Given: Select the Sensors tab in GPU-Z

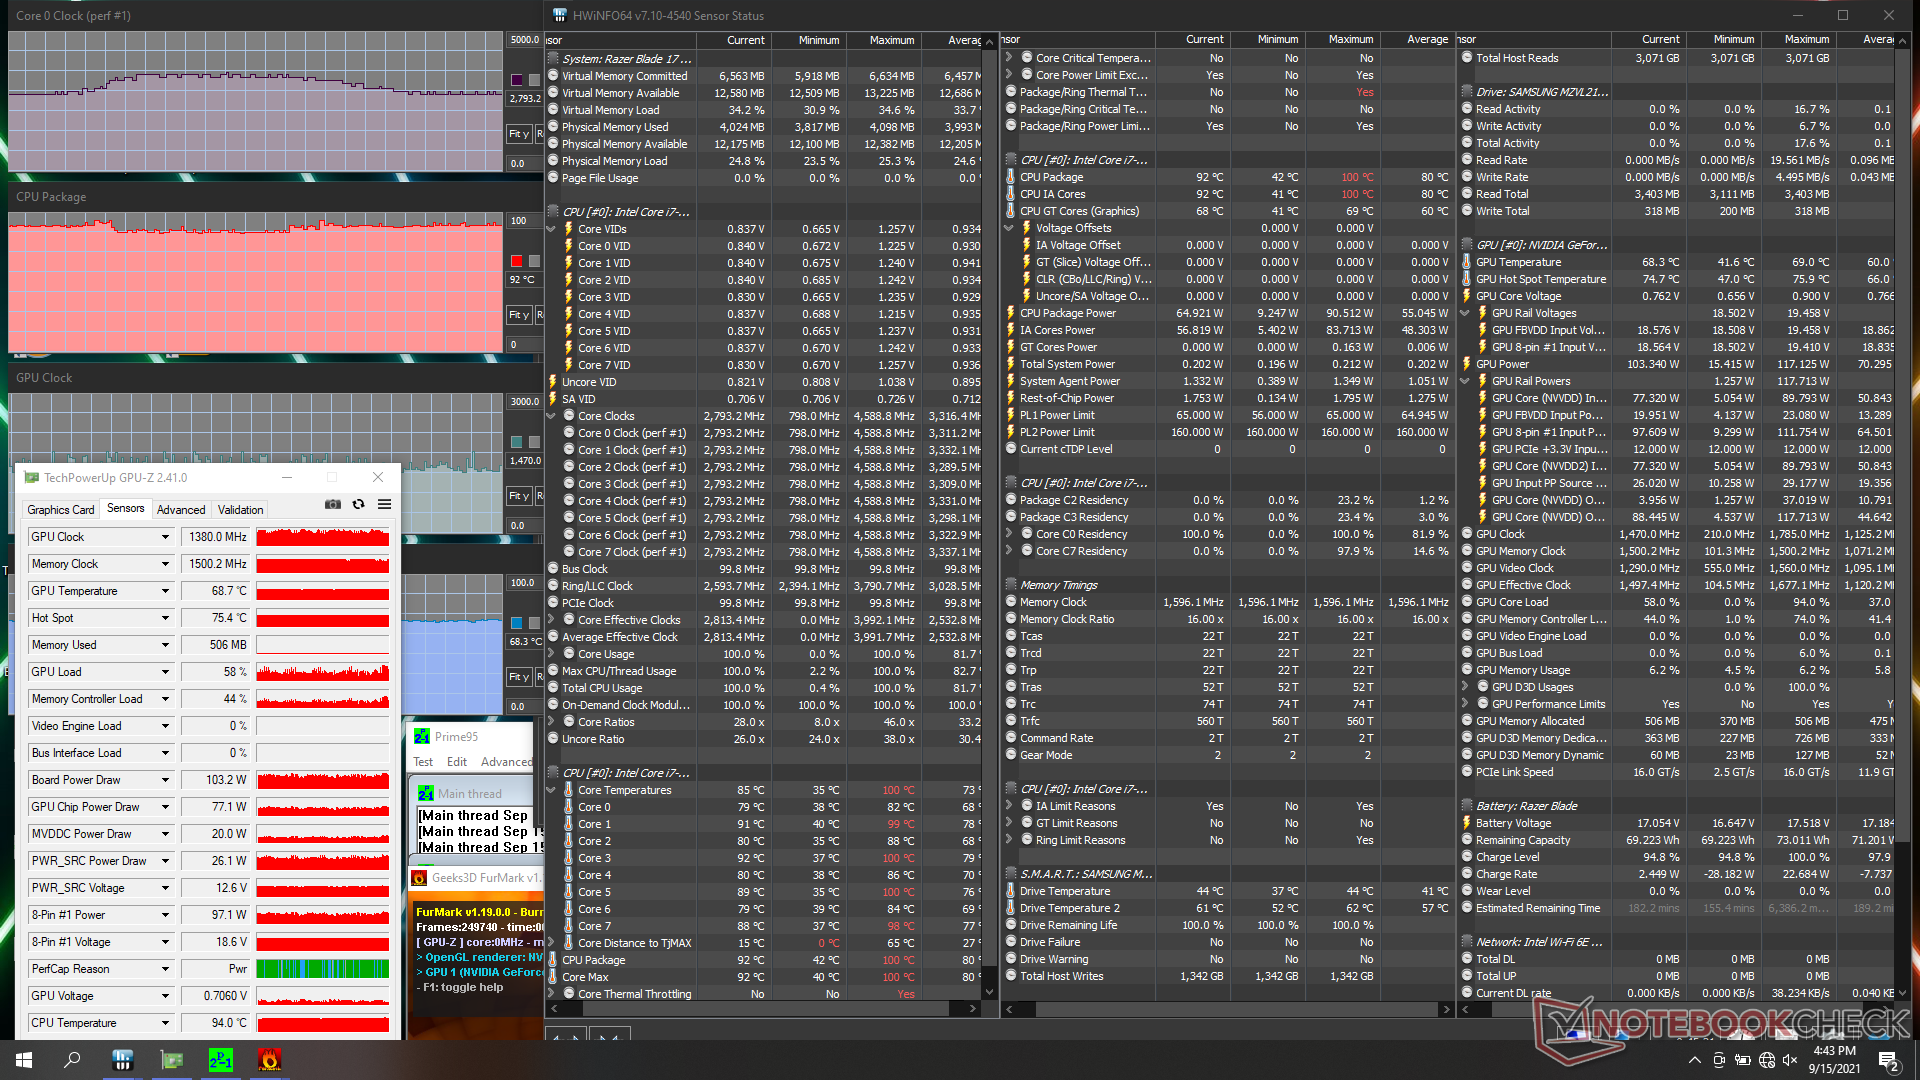Looking at the screenshot, I should pos(126,508).
